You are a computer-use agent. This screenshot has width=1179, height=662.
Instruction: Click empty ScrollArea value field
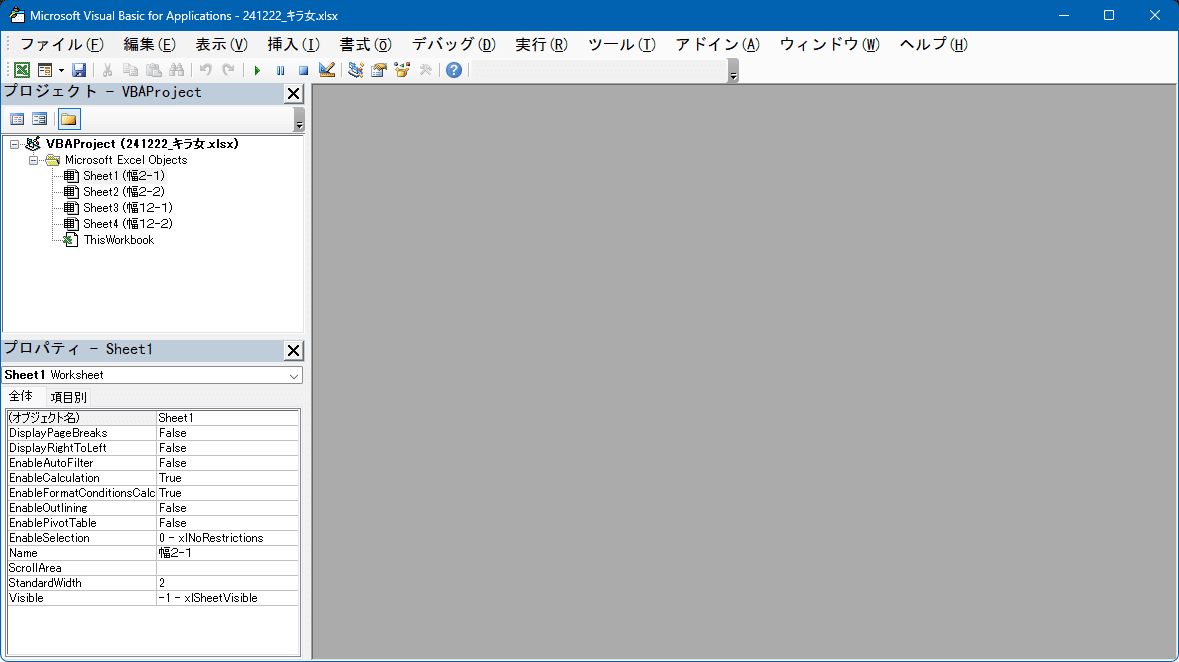[227, 568]
